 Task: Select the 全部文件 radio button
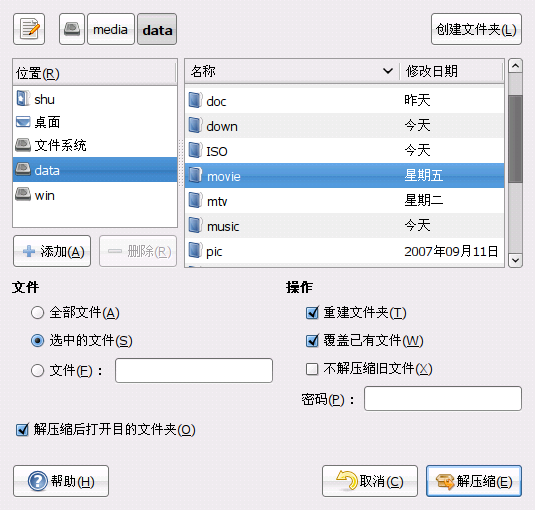(38, 312)
